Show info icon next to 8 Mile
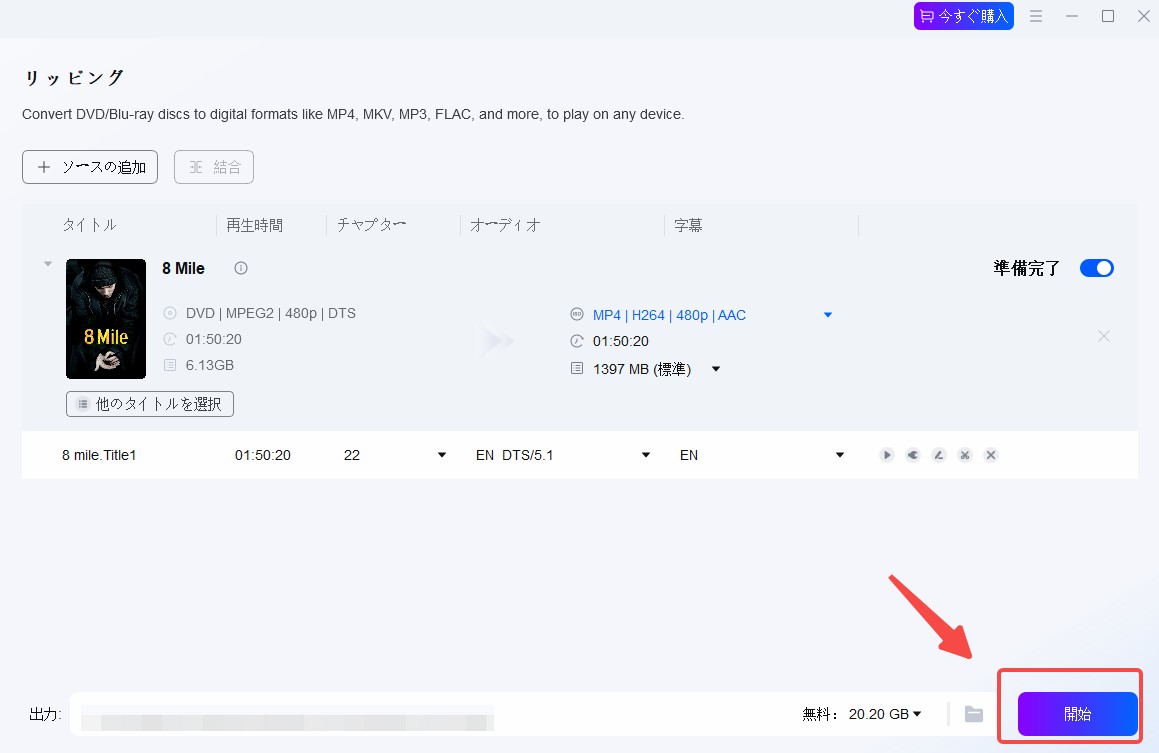Viewport: 1159px width, 753px height. (x=241, y=268)
